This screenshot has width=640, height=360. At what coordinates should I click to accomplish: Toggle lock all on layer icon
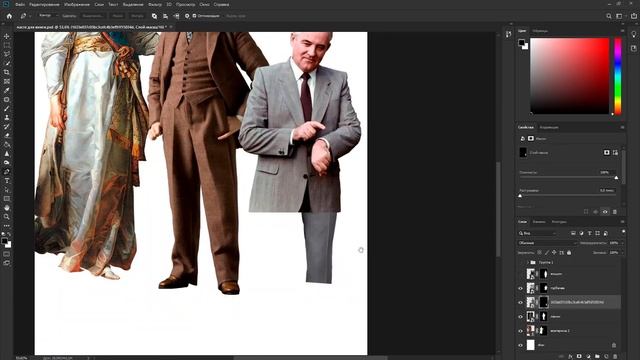click(x=569, y=253)
